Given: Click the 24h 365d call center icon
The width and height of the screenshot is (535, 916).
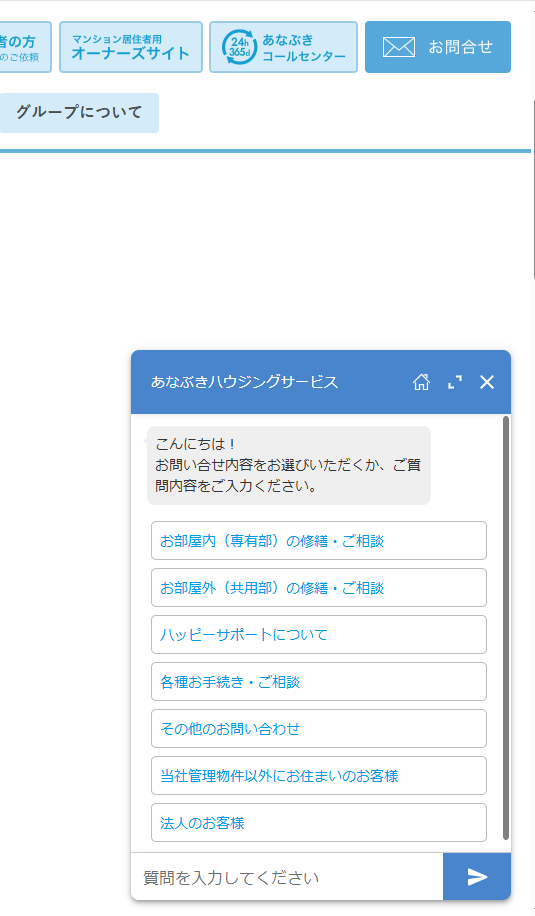Looking at the screenshot, I should coord(239,47).
